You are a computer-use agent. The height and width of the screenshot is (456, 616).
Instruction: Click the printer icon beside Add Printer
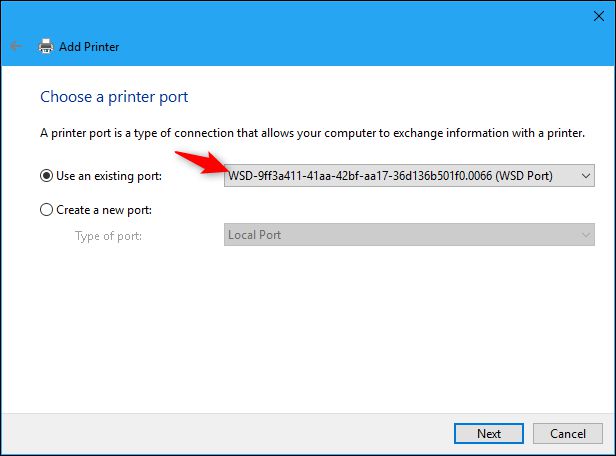pos(45,46)
